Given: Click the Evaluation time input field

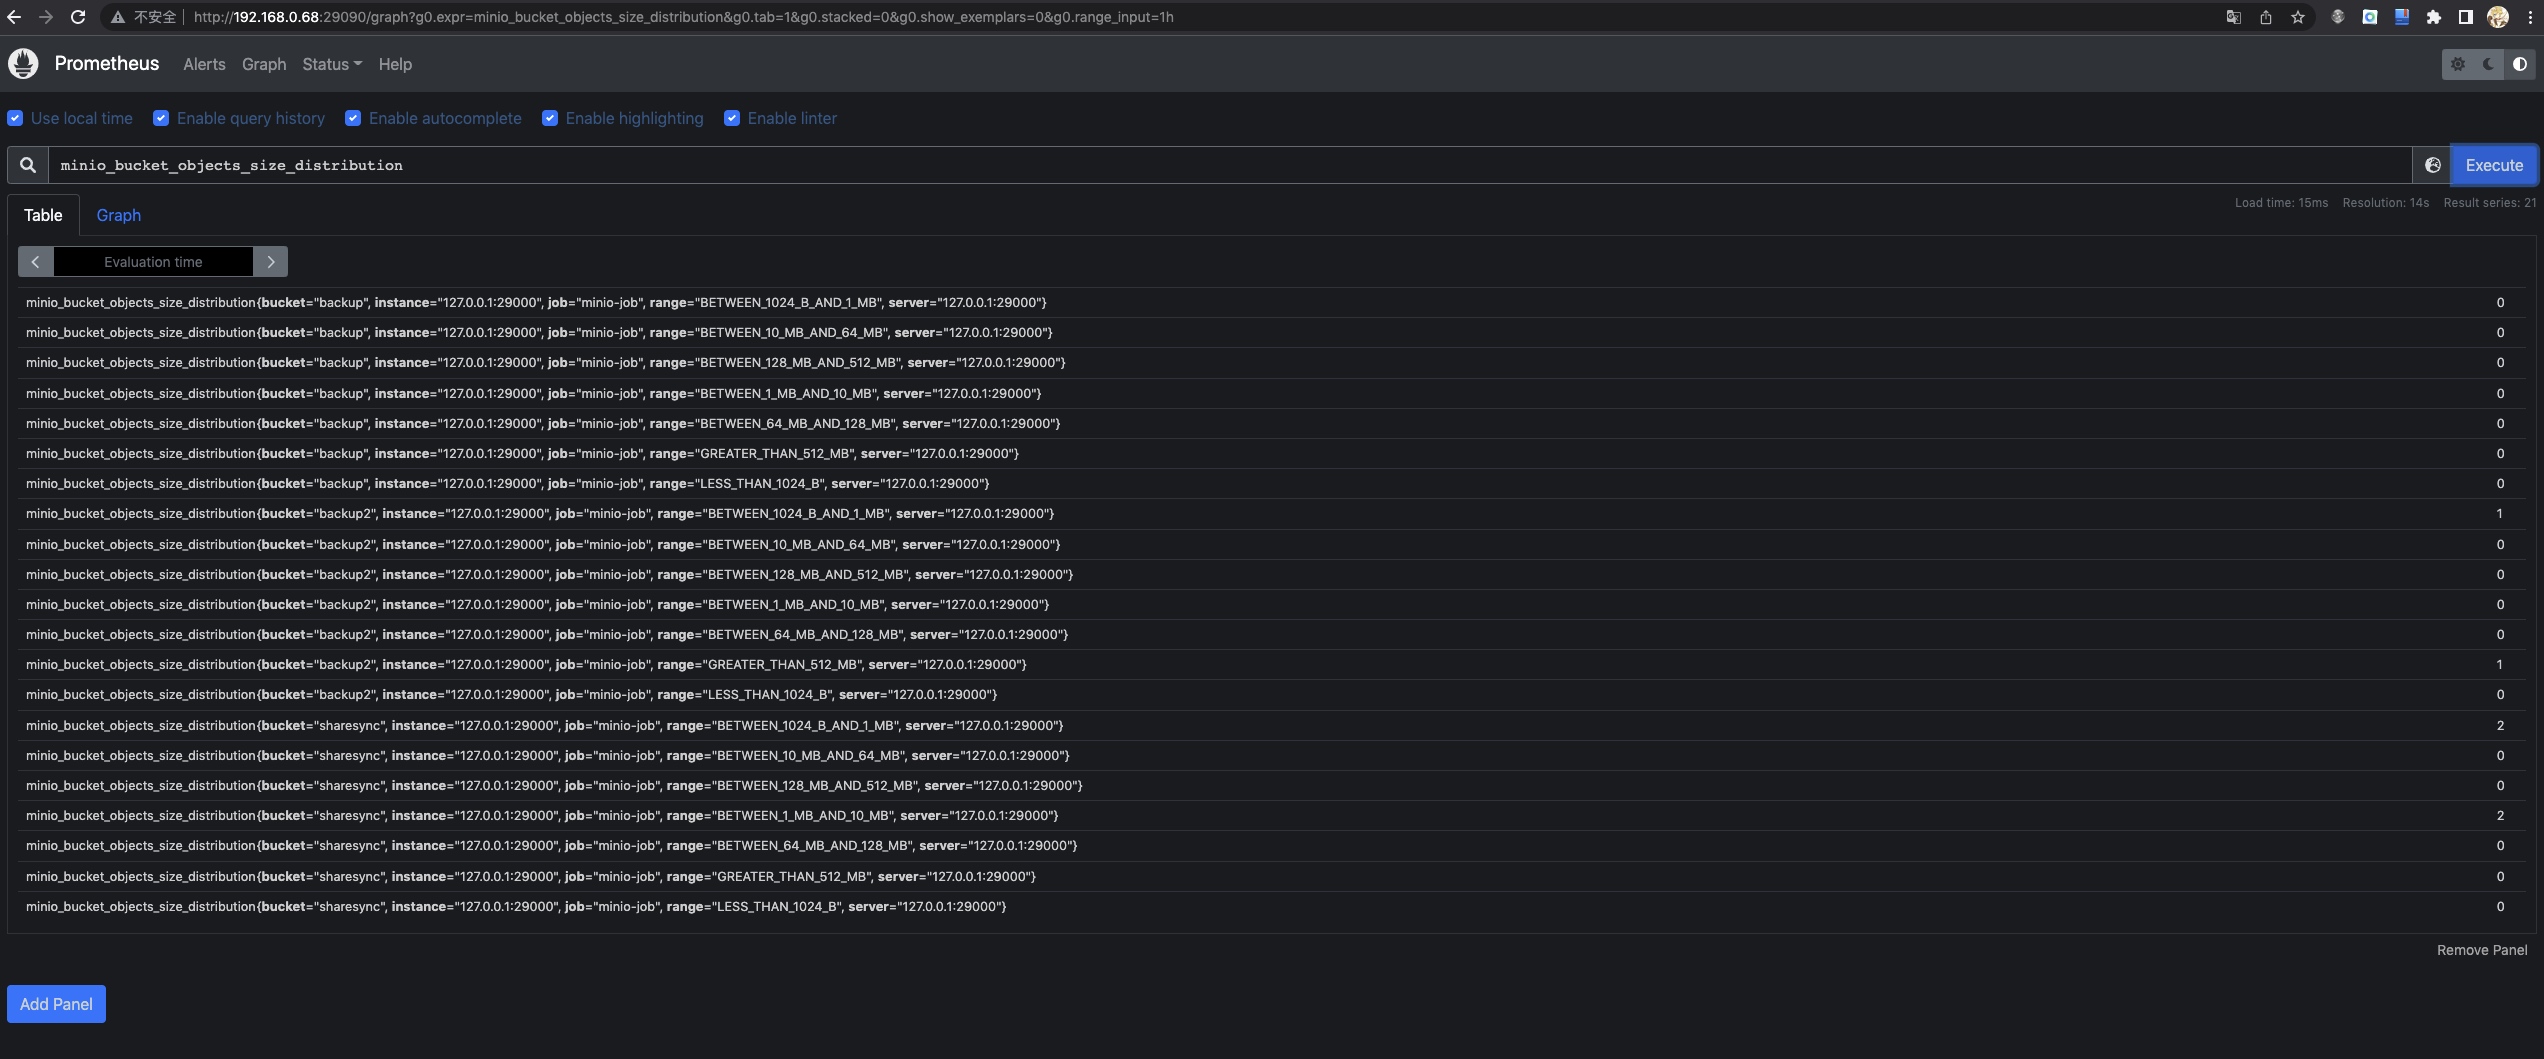Looking at the screenshot, I should coord(153,262).
